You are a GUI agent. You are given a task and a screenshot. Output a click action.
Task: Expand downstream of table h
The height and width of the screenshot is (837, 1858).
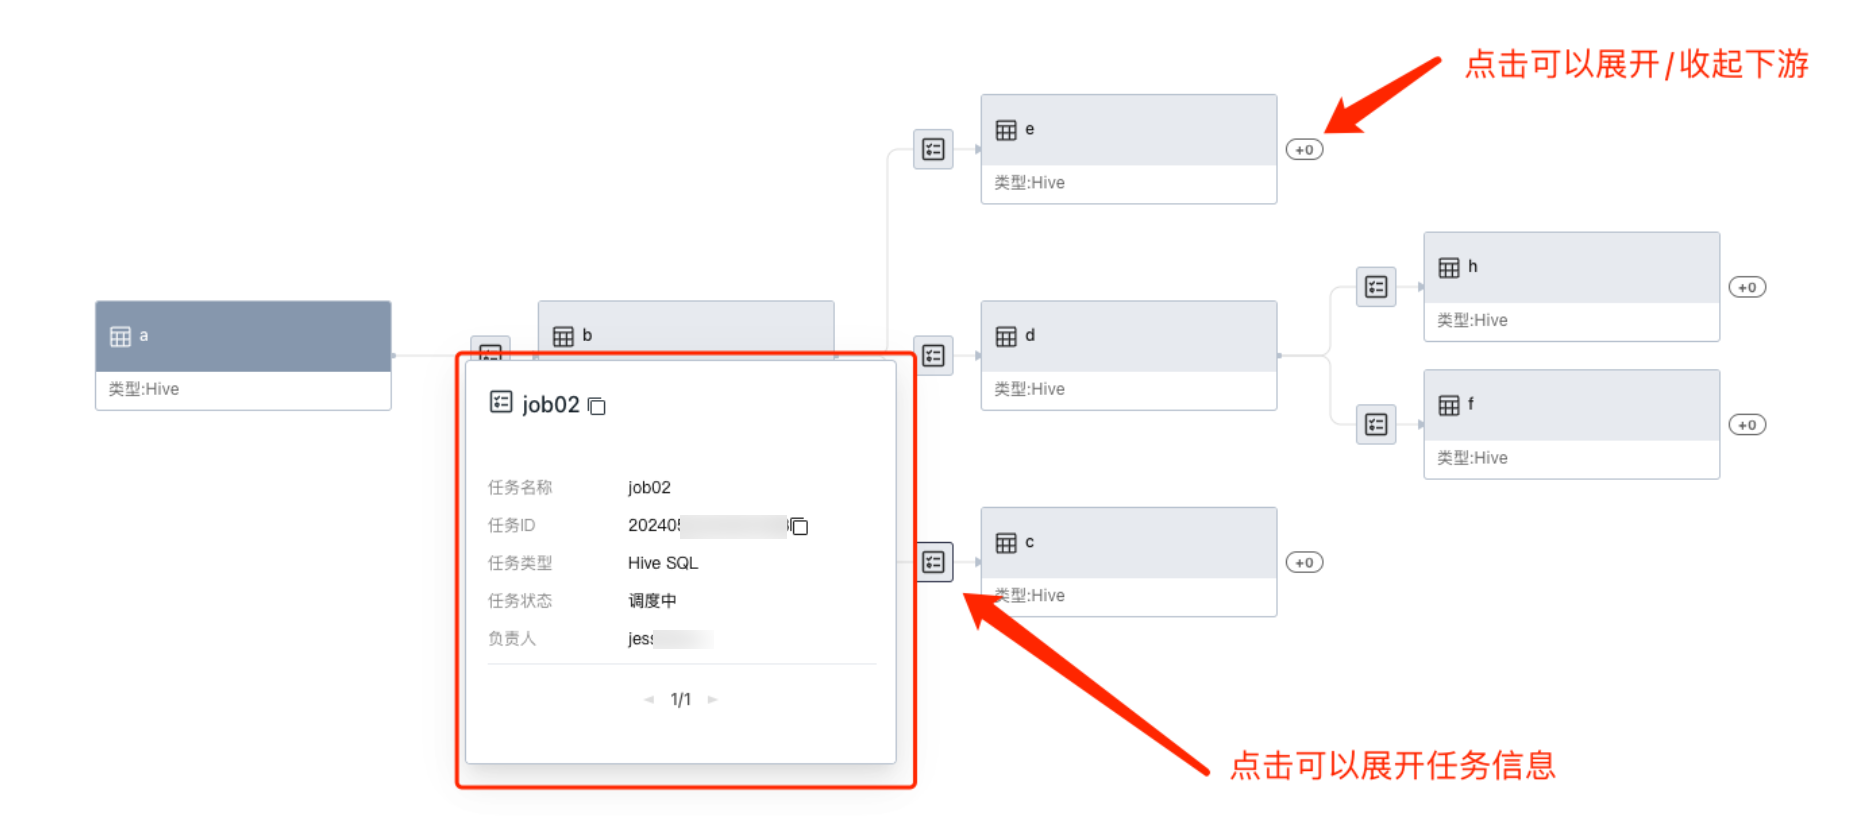1747,288
